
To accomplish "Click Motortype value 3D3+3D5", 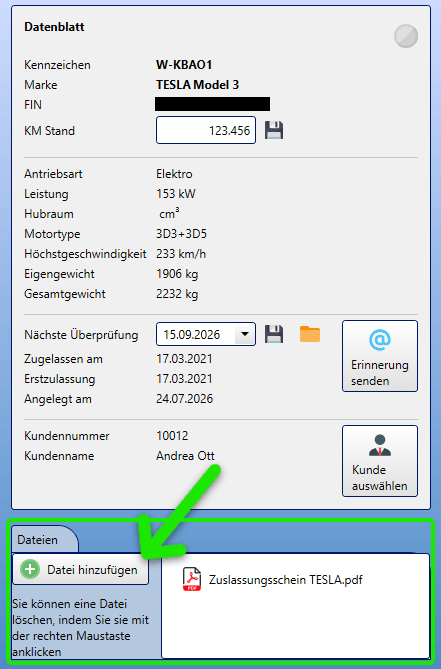I will [x=181, y=234].
